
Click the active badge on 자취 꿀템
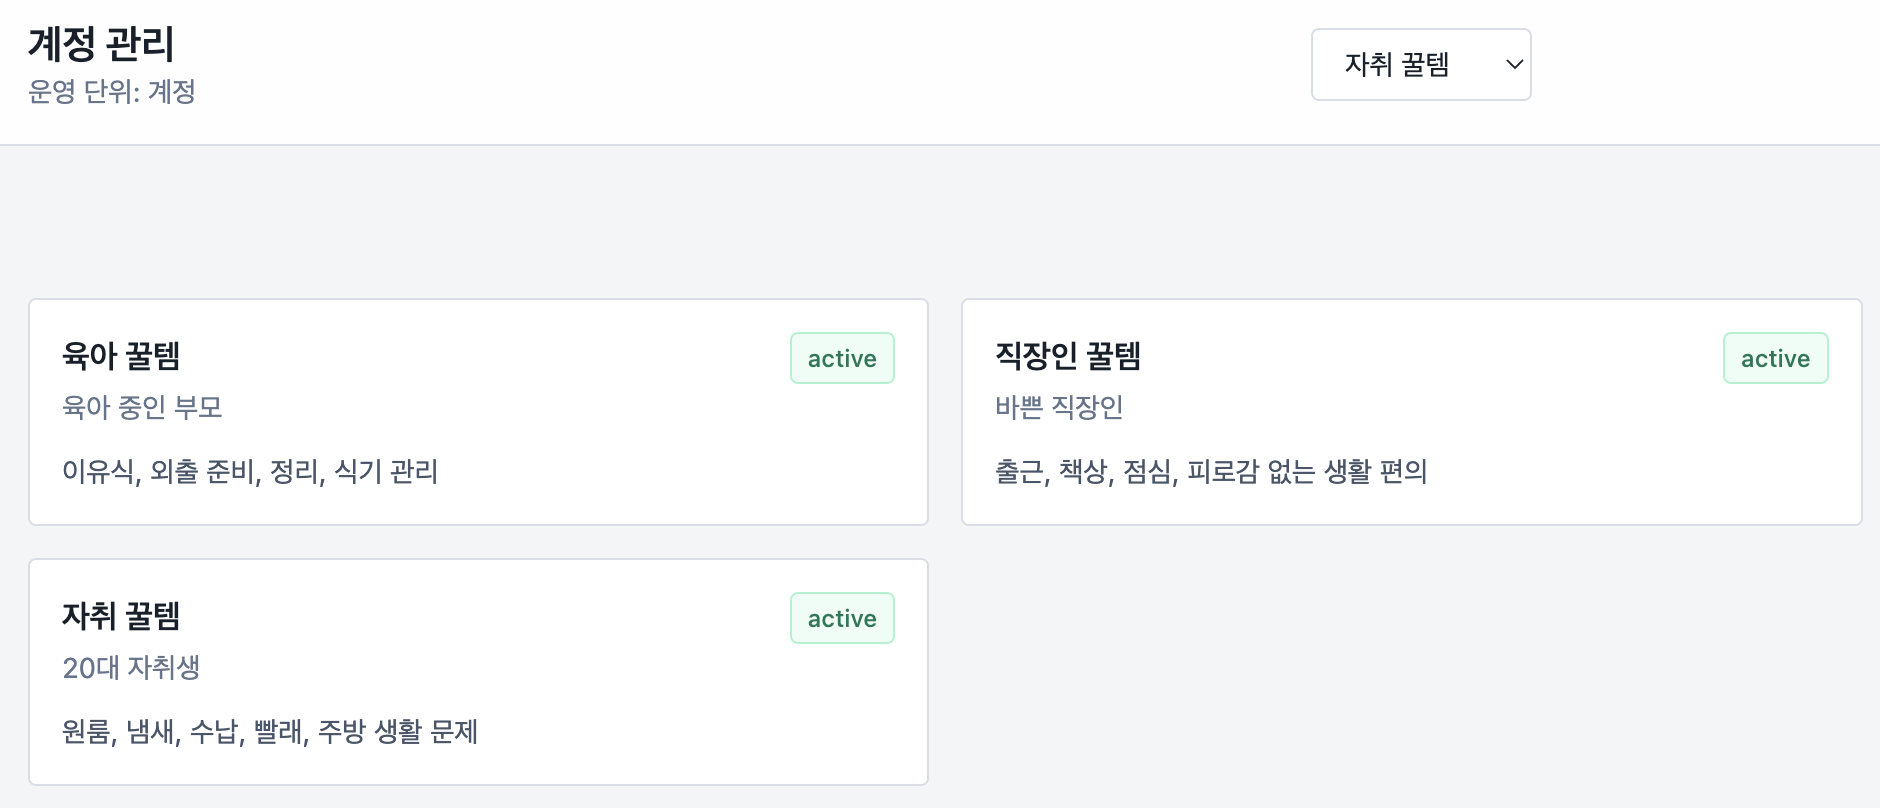841,617
